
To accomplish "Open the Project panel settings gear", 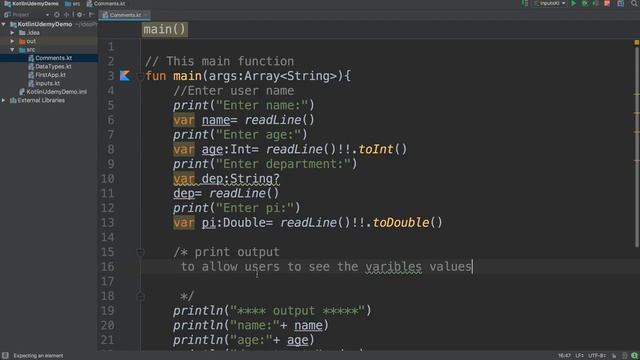I will pyautogui.click(x=80, y=15).
